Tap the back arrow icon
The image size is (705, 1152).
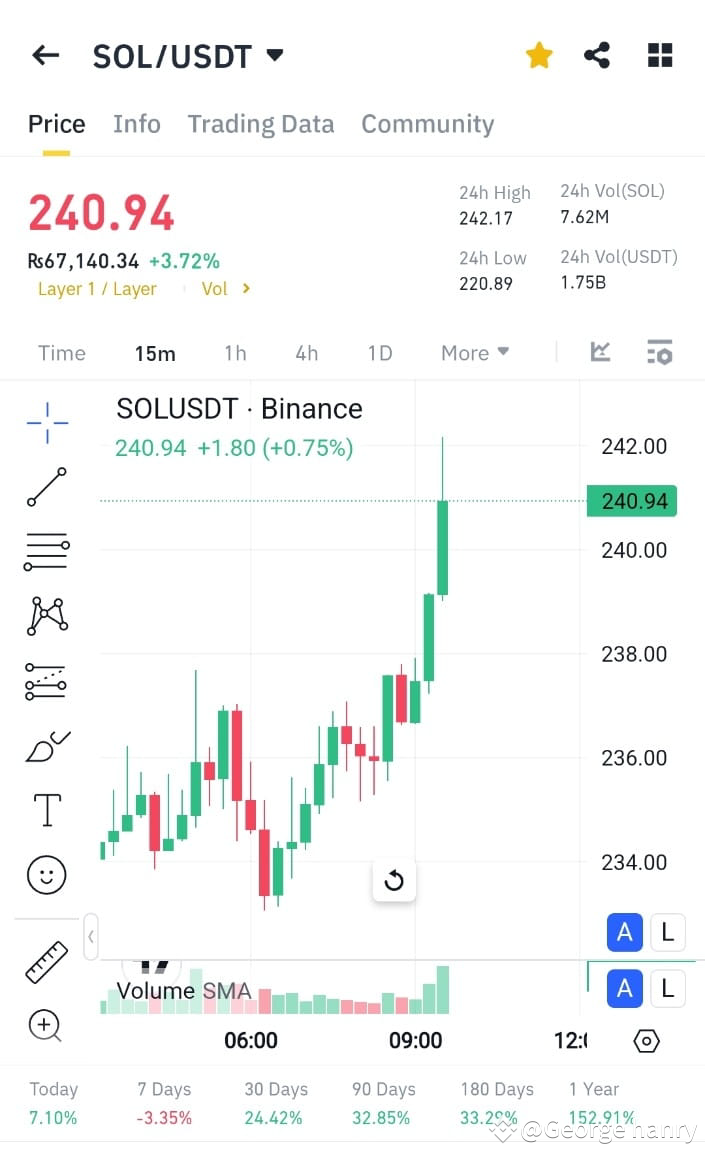pyautogui.click(x=46, y=55)
